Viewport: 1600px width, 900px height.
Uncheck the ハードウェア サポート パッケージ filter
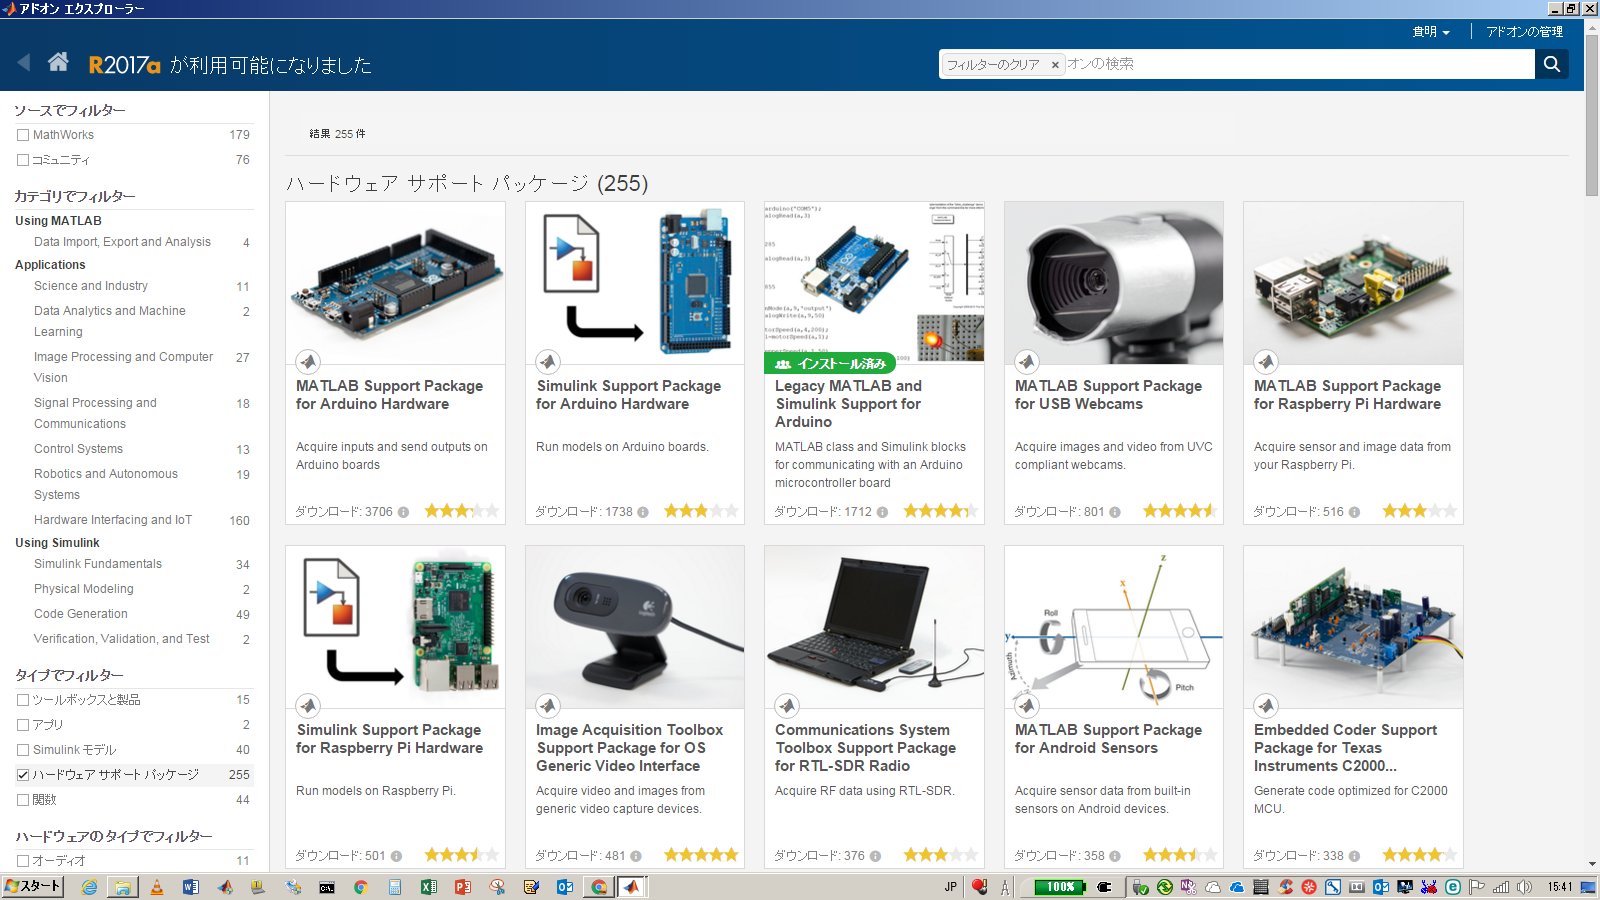(23, 775)
